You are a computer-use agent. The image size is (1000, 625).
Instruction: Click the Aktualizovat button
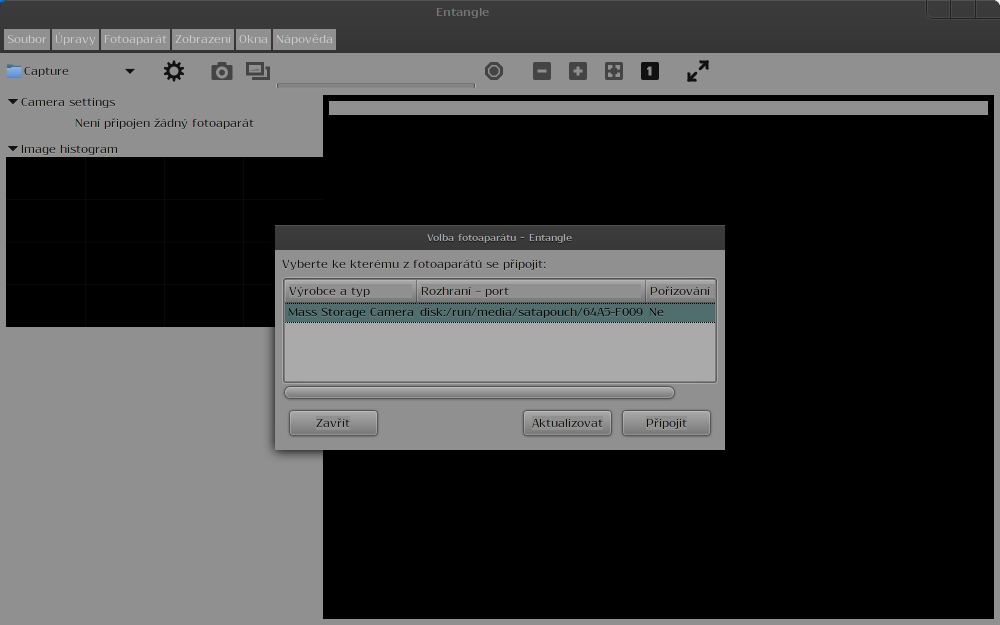pyautogui.click(x=567, y=423)
